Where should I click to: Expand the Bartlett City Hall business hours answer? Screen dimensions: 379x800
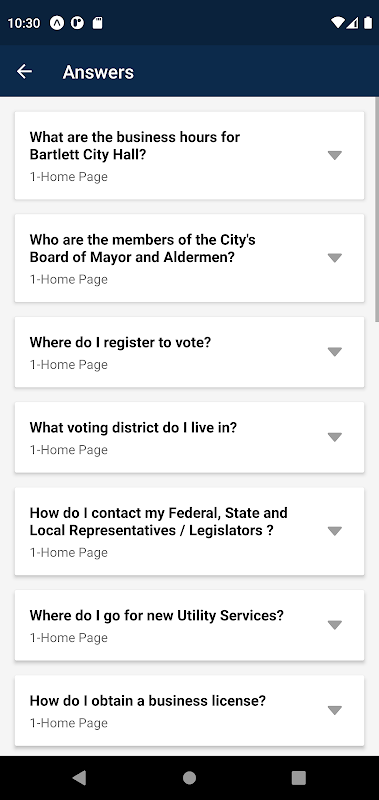335,155
